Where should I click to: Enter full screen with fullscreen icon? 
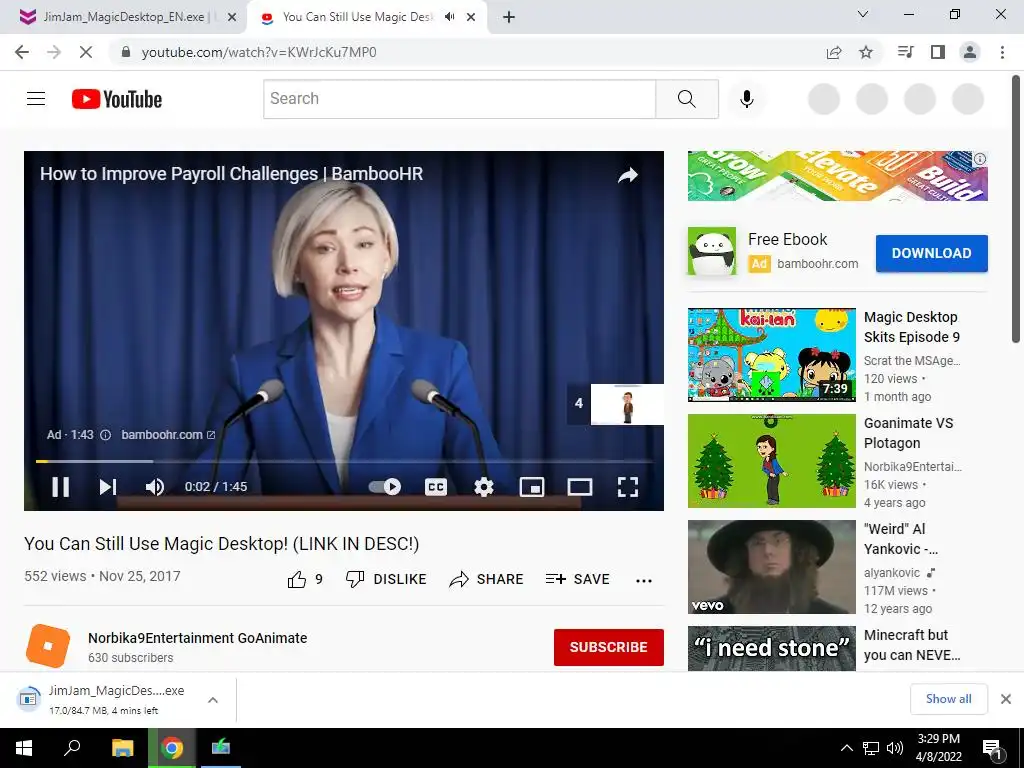tap(628, 487)
